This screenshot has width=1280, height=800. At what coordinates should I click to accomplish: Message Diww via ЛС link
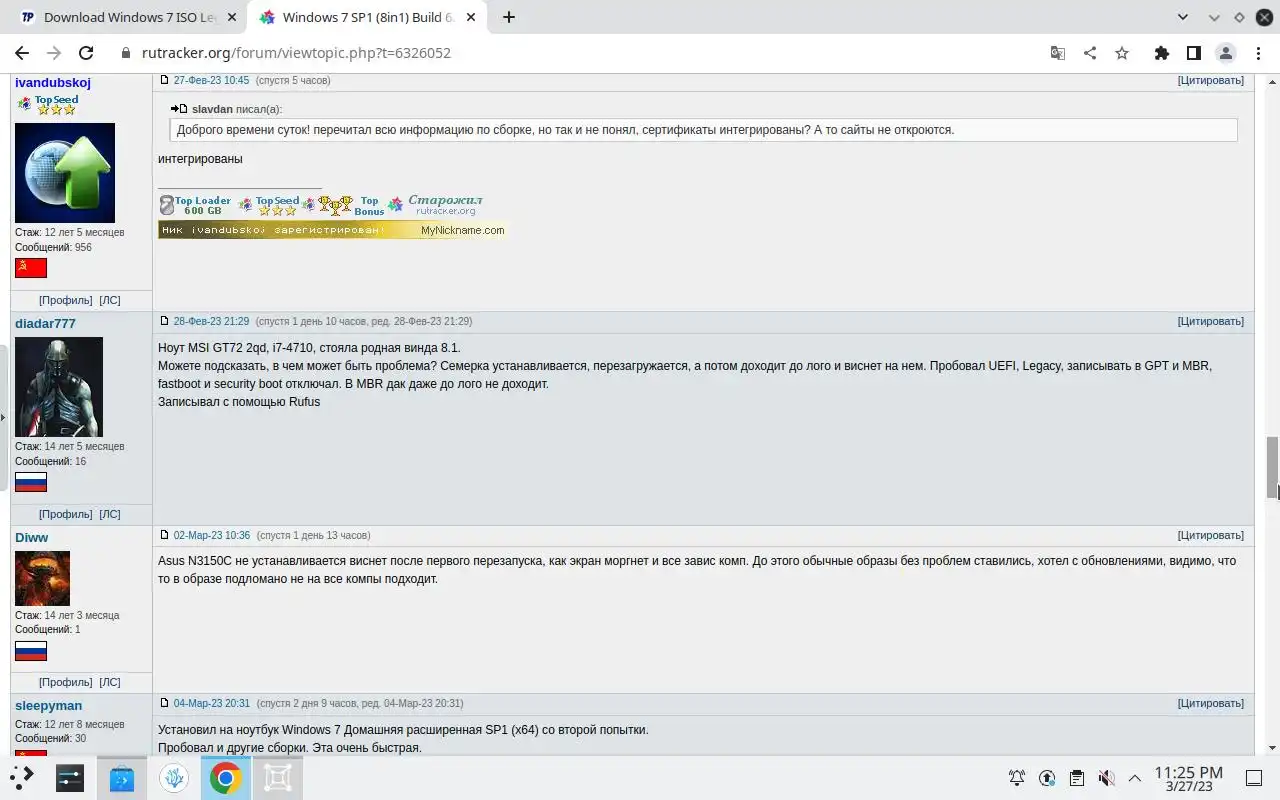tap(110, 682)
